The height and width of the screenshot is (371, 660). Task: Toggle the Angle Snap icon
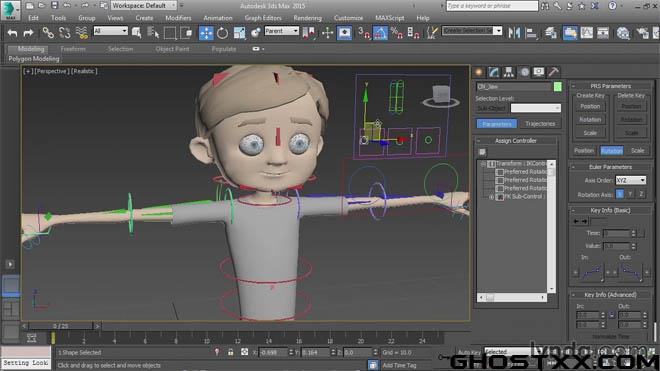coord(380,33)
